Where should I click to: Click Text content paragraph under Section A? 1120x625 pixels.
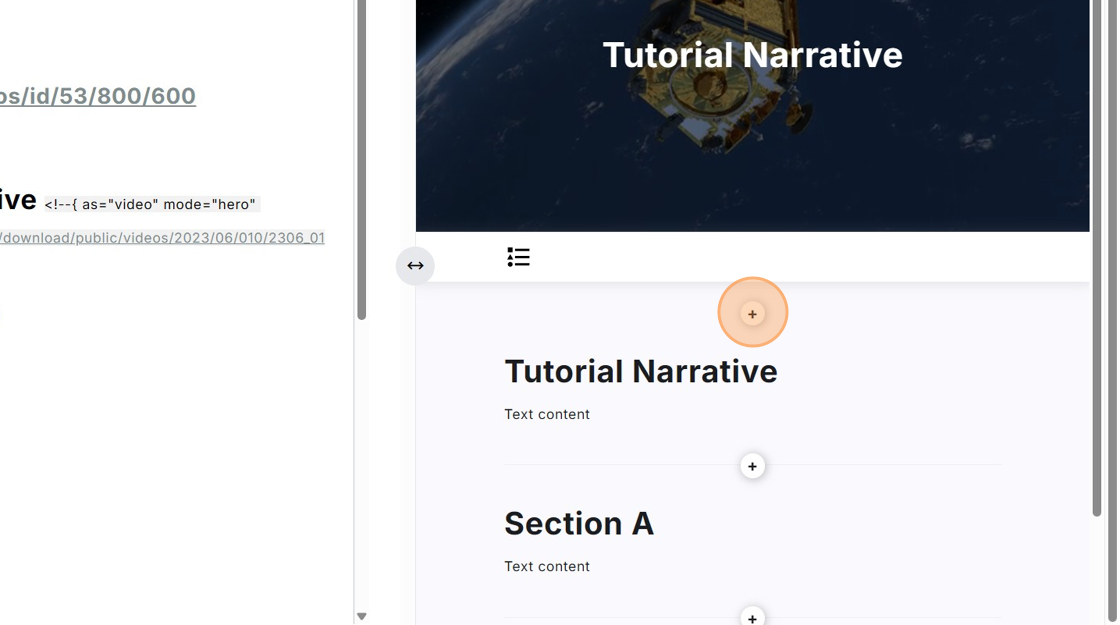point(547,567)
